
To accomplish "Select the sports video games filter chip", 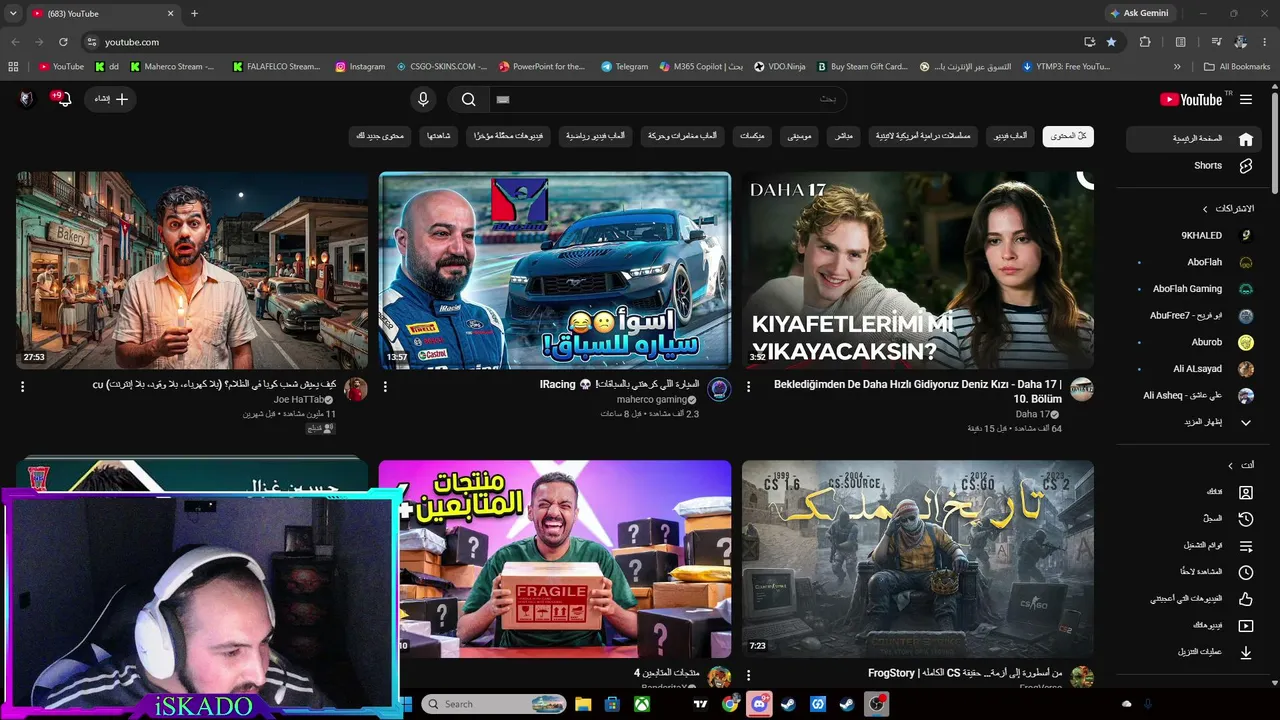I will pyautogui.click(x=596, y=136).
